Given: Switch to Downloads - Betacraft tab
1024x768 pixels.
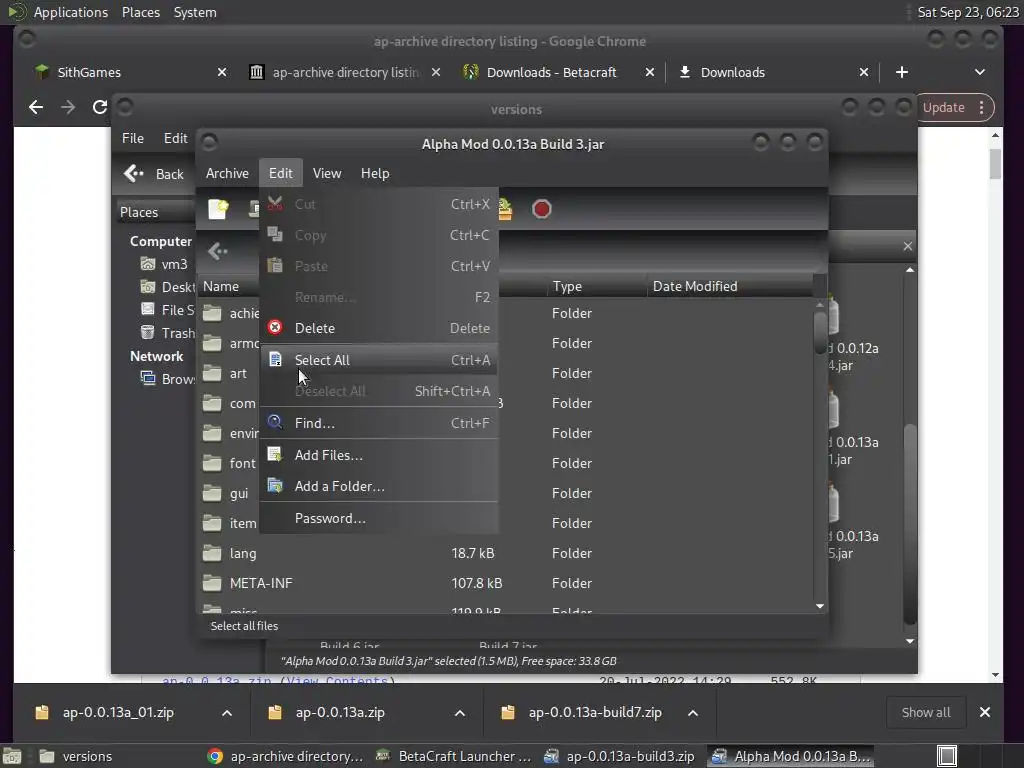Looking at the screenshot, I should tap(551, 72).
